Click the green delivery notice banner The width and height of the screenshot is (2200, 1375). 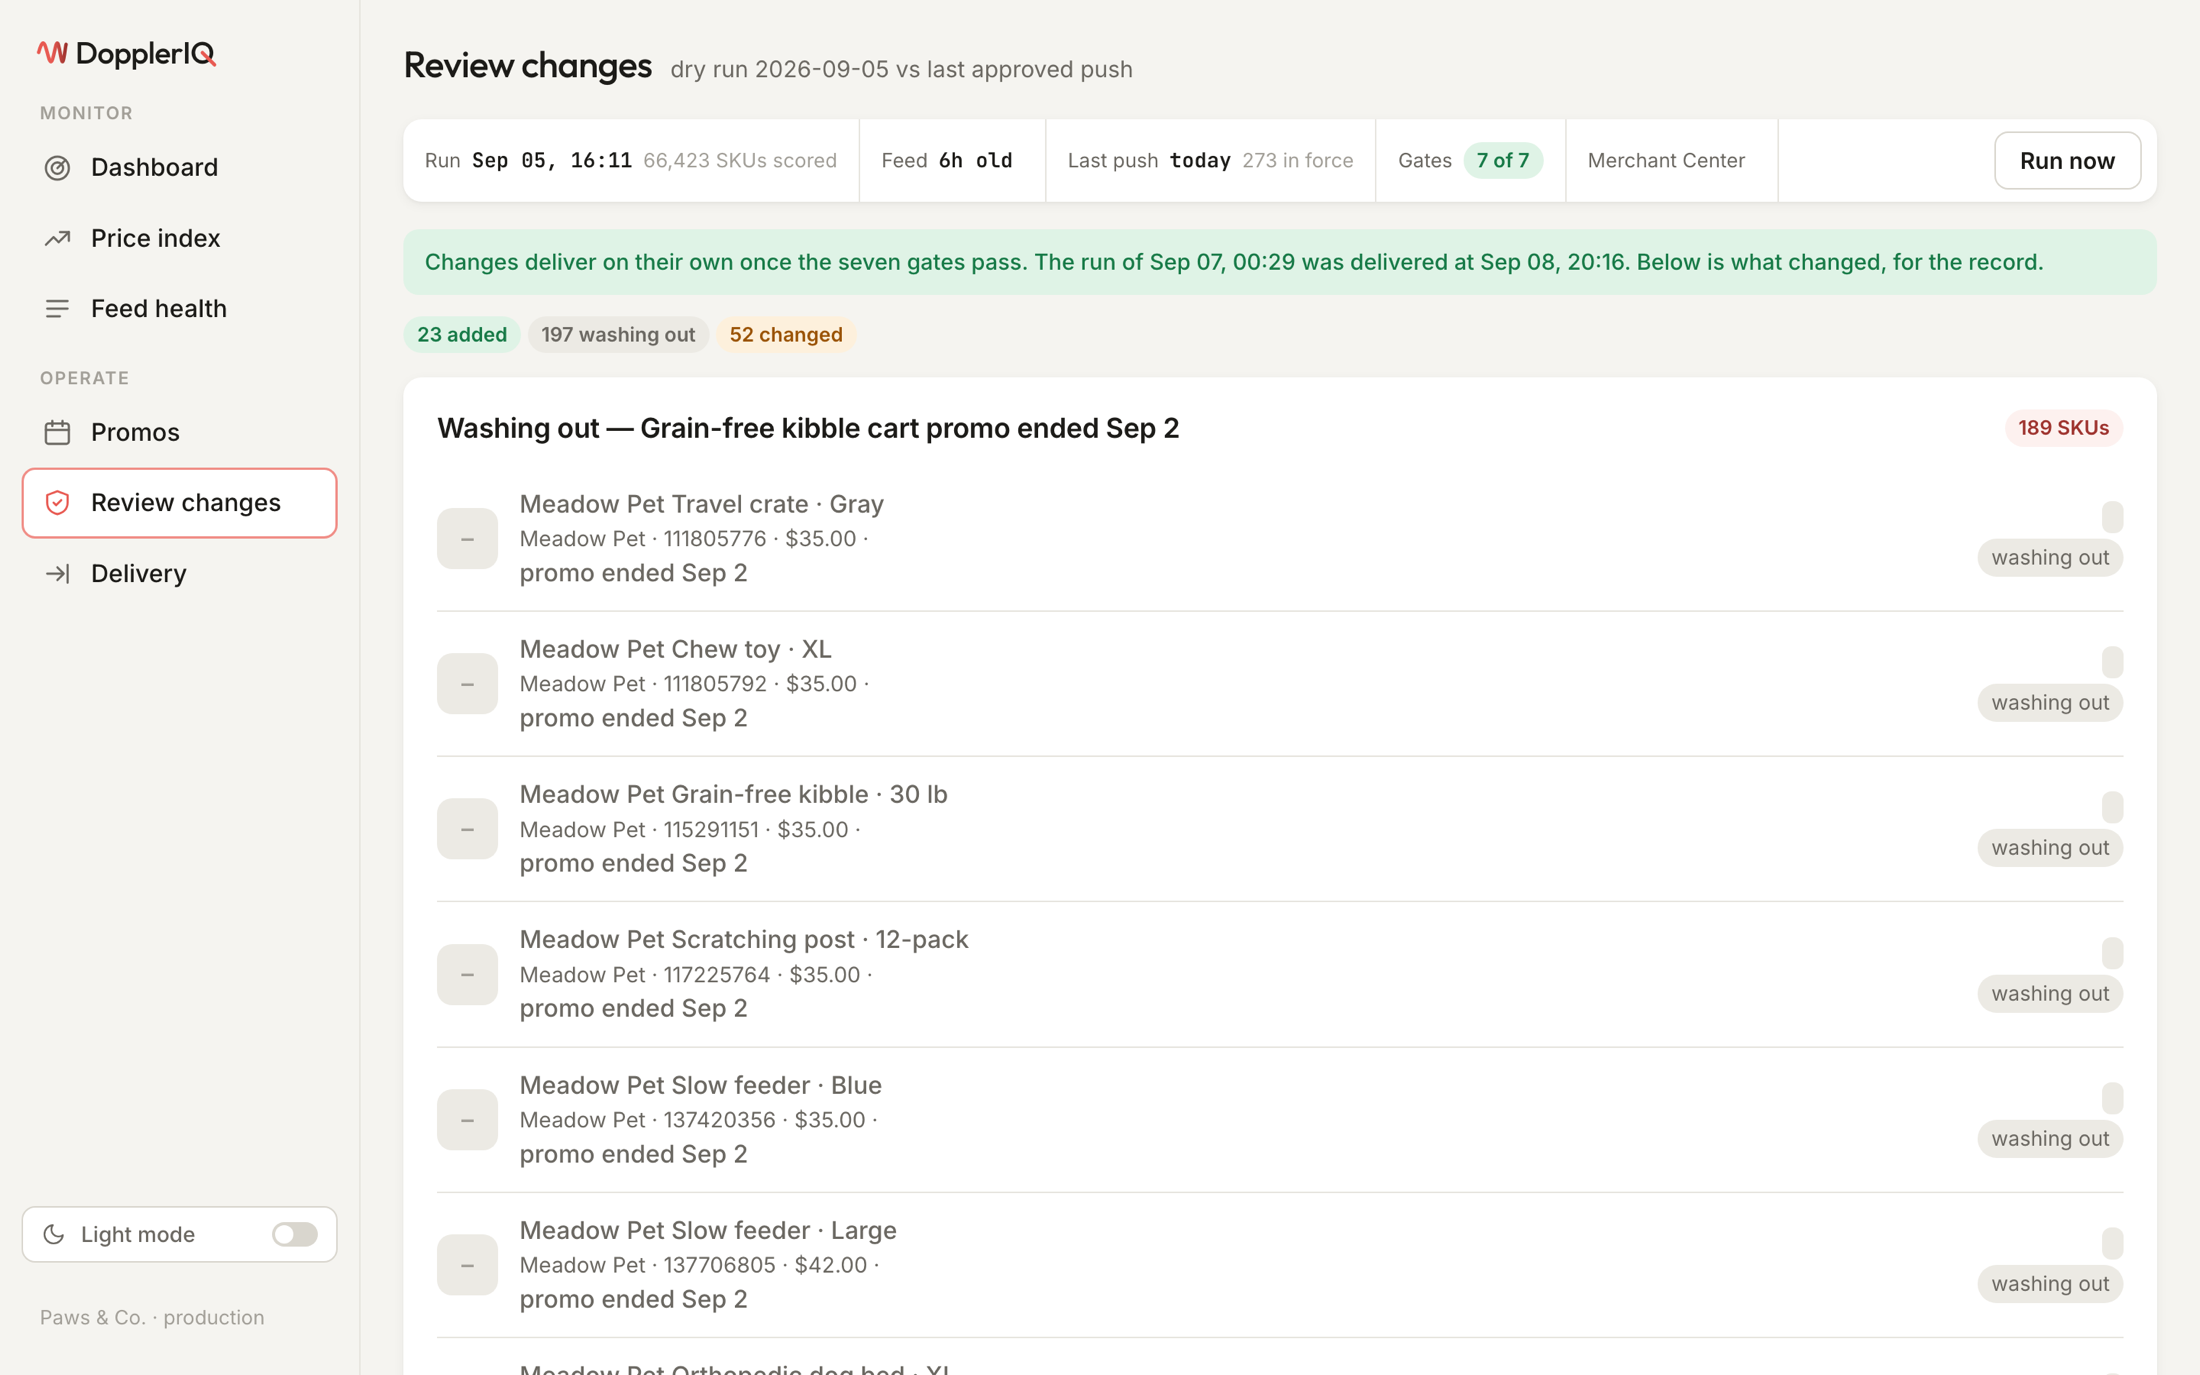tap(1280, 262)
